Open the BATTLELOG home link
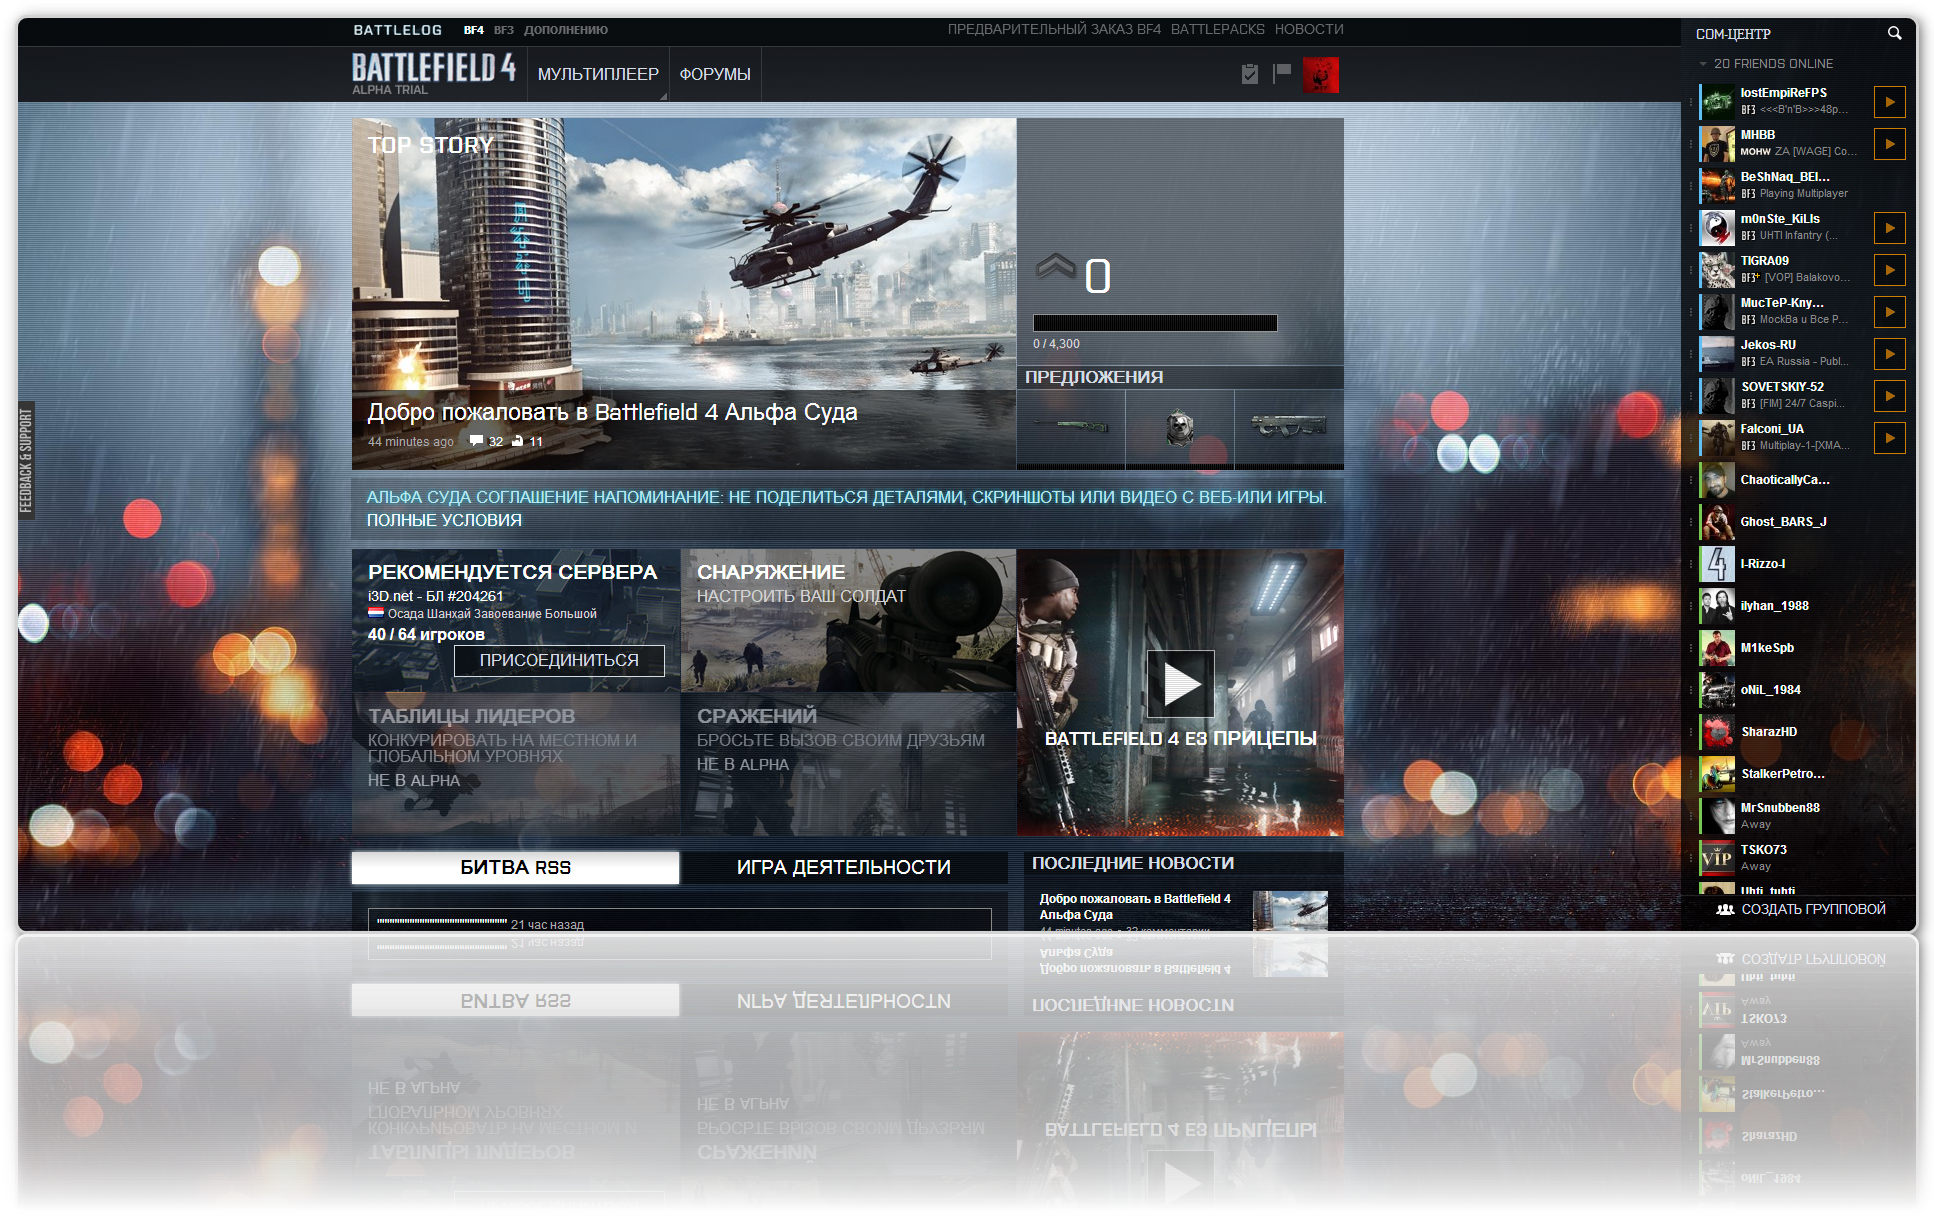1934x1224 pixels. coord(397,30)
